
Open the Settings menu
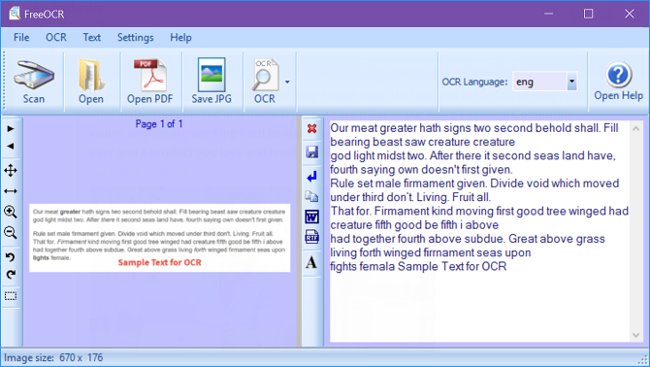[x=136, y=37]
